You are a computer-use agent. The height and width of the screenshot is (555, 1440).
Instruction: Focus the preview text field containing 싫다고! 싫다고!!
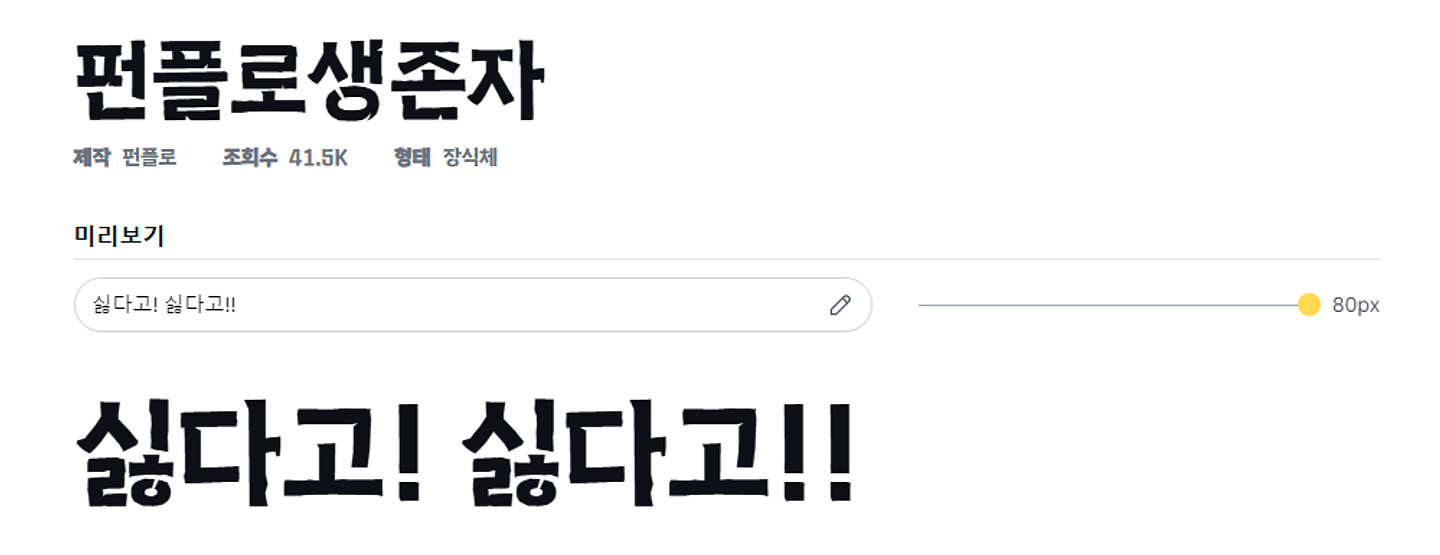pyautogui.click(x=473, y=305)
